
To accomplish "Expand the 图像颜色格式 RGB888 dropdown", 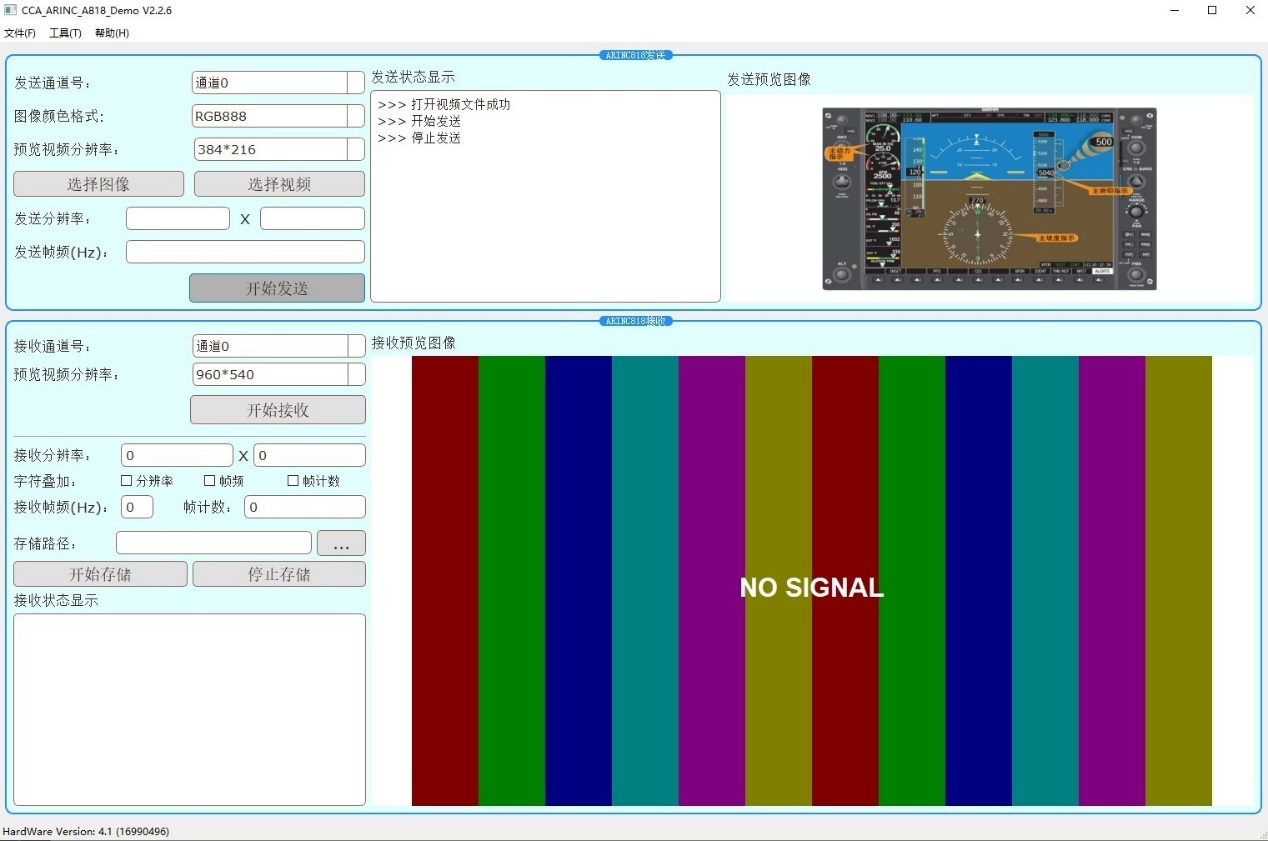I will tap(355, 116).
